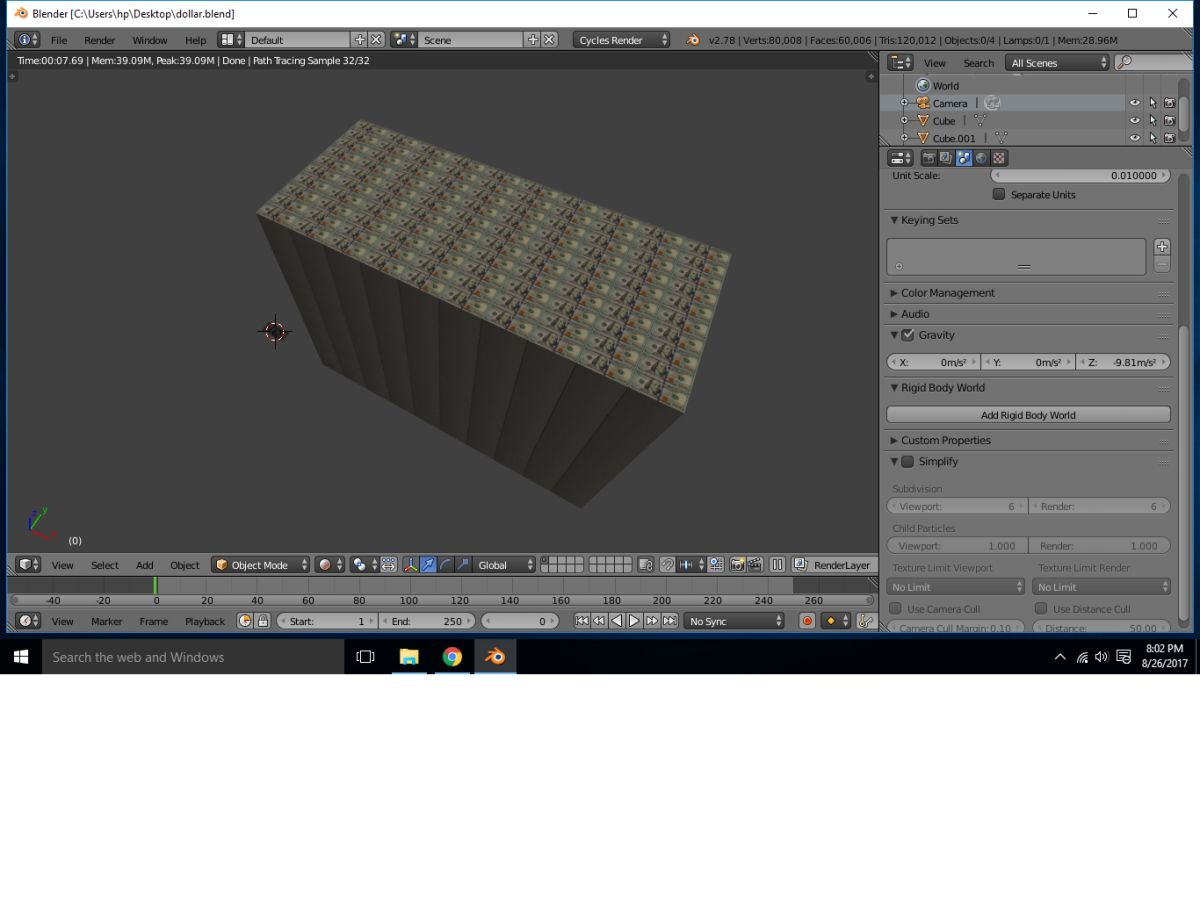Click the keying set key icon
Viewport: 1200px width, 913px height.
coord(866,621)
